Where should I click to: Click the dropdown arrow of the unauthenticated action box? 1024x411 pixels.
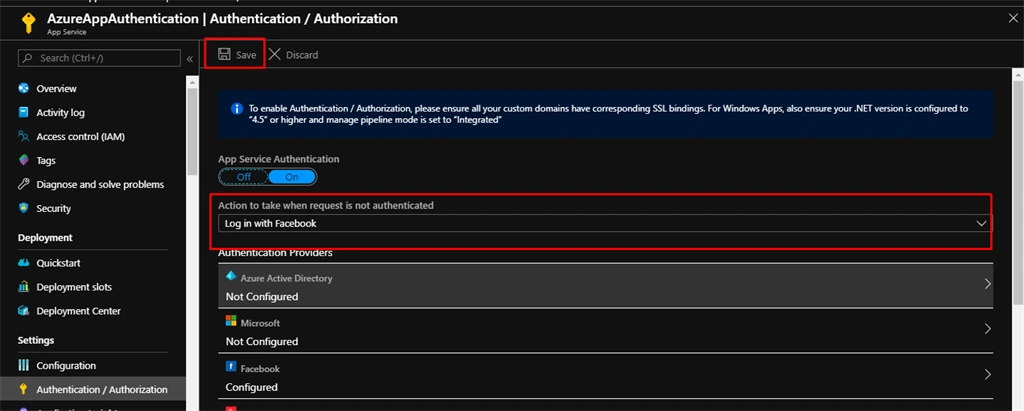click(x=981, y=223)
